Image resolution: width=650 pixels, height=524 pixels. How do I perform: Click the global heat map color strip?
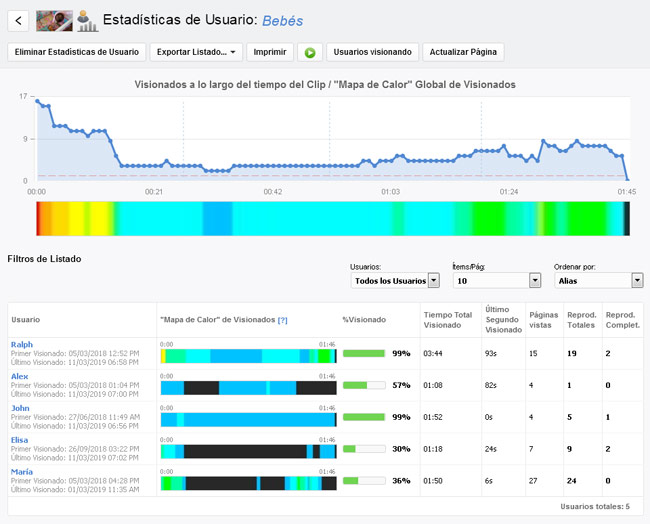[x=333, y=219]
